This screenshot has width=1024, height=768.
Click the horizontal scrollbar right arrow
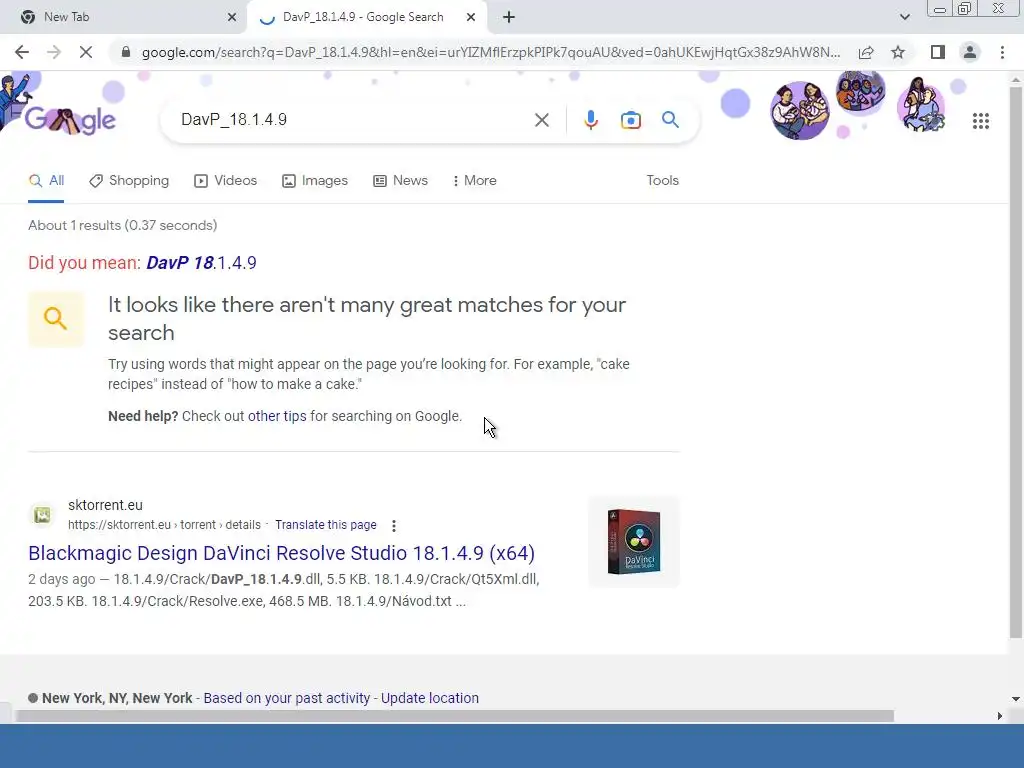point(1000,716)
